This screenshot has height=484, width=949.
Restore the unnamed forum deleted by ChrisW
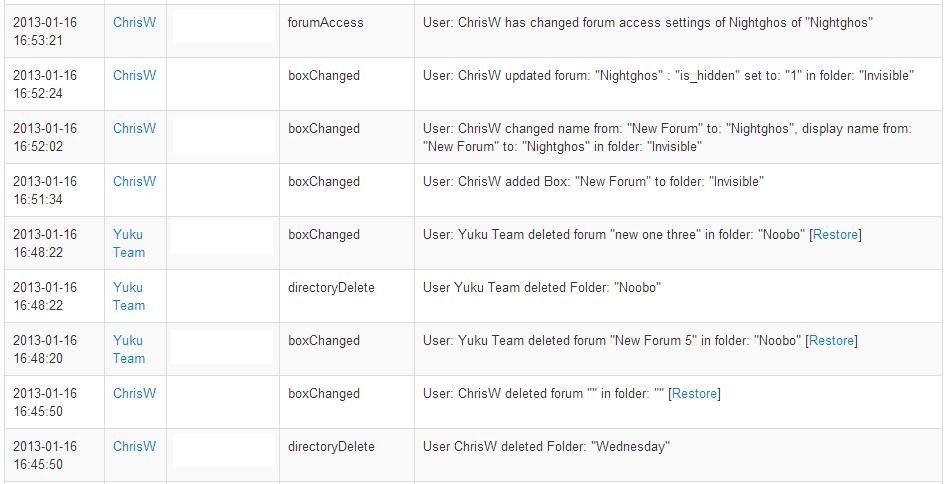(x=694, y=394)
